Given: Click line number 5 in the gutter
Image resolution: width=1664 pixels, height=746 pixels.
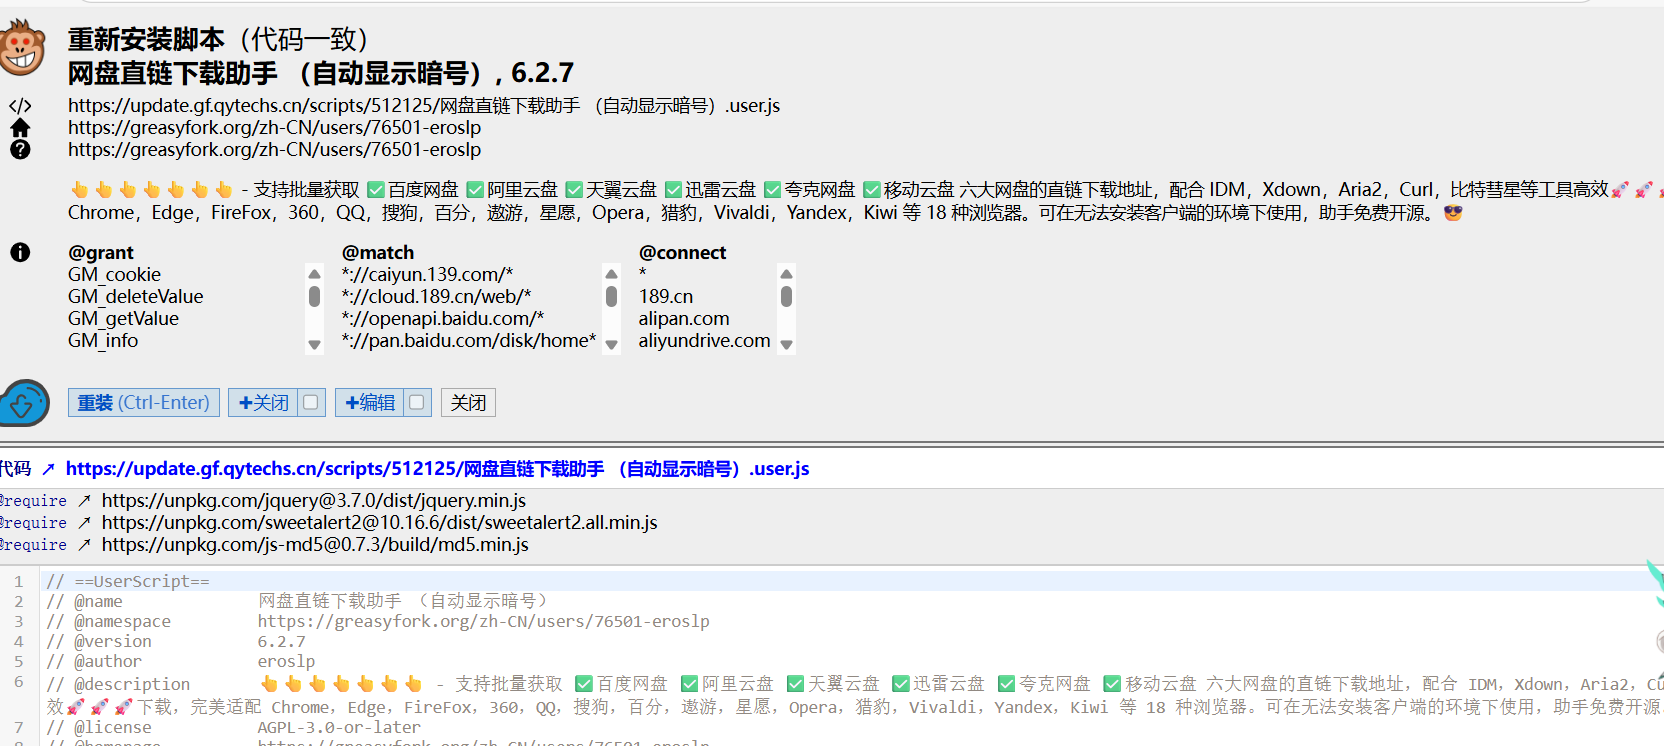Looking at the screenshot, I should click(x=18, y=661).
